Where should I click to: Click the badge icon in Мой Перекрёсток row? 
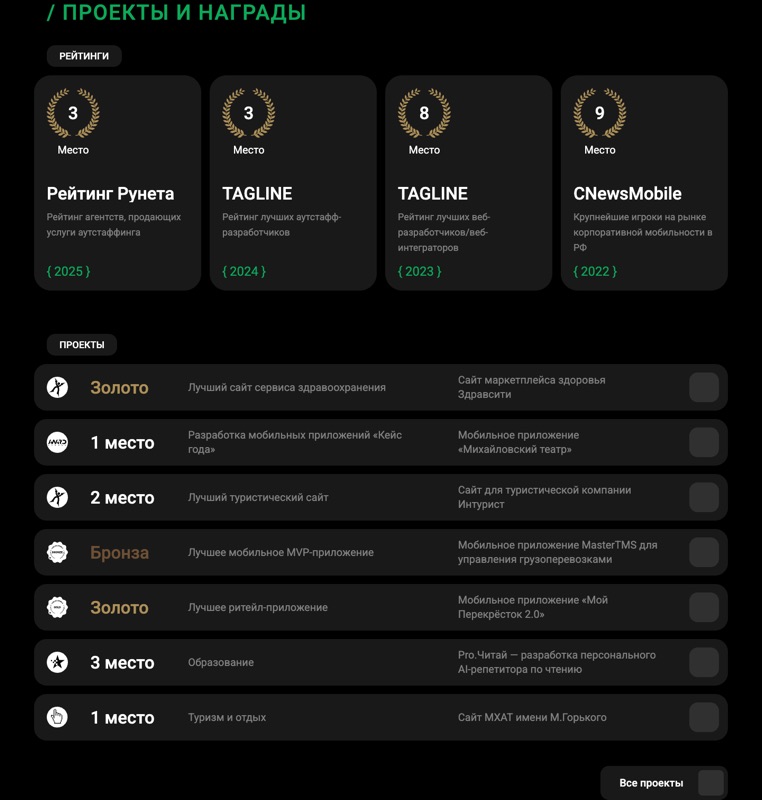coord(57,607)
